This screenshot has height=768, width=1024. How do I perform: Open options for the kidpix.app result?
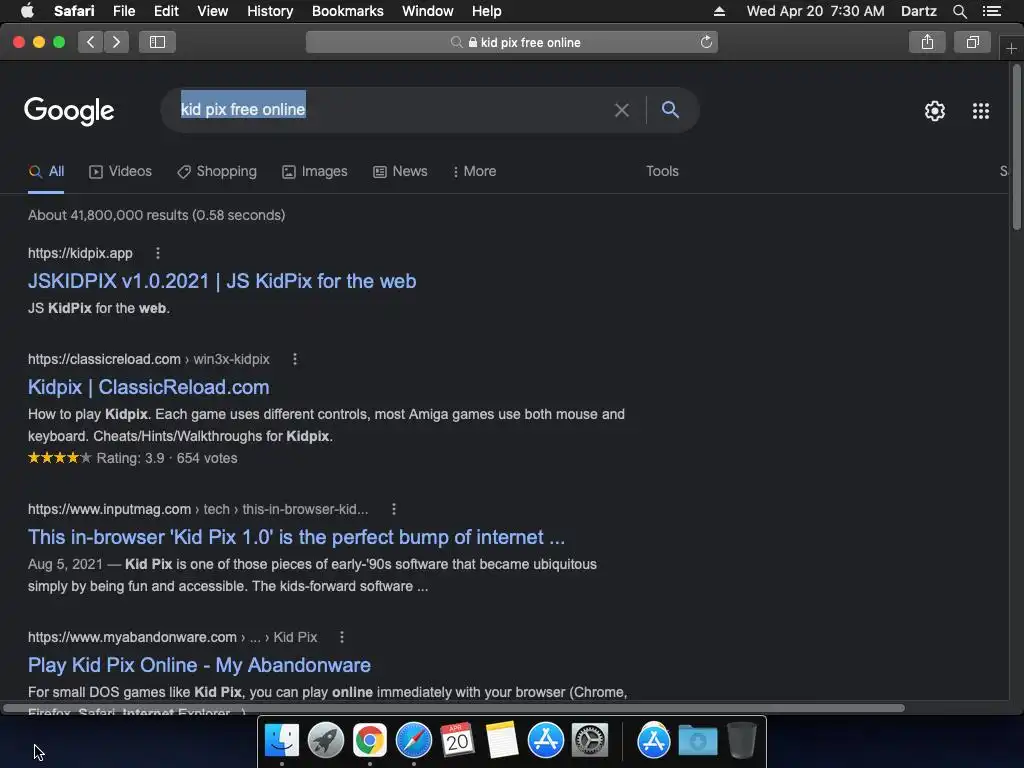click(157, 253)
